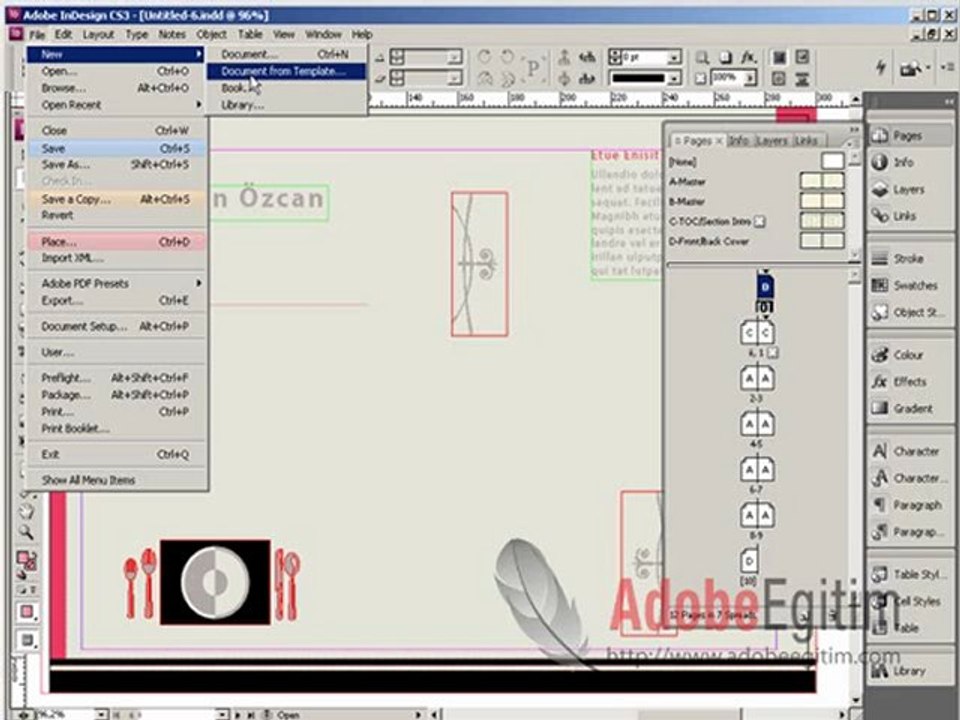Click swap fill and stroke arrow

(x=34, y=555)
